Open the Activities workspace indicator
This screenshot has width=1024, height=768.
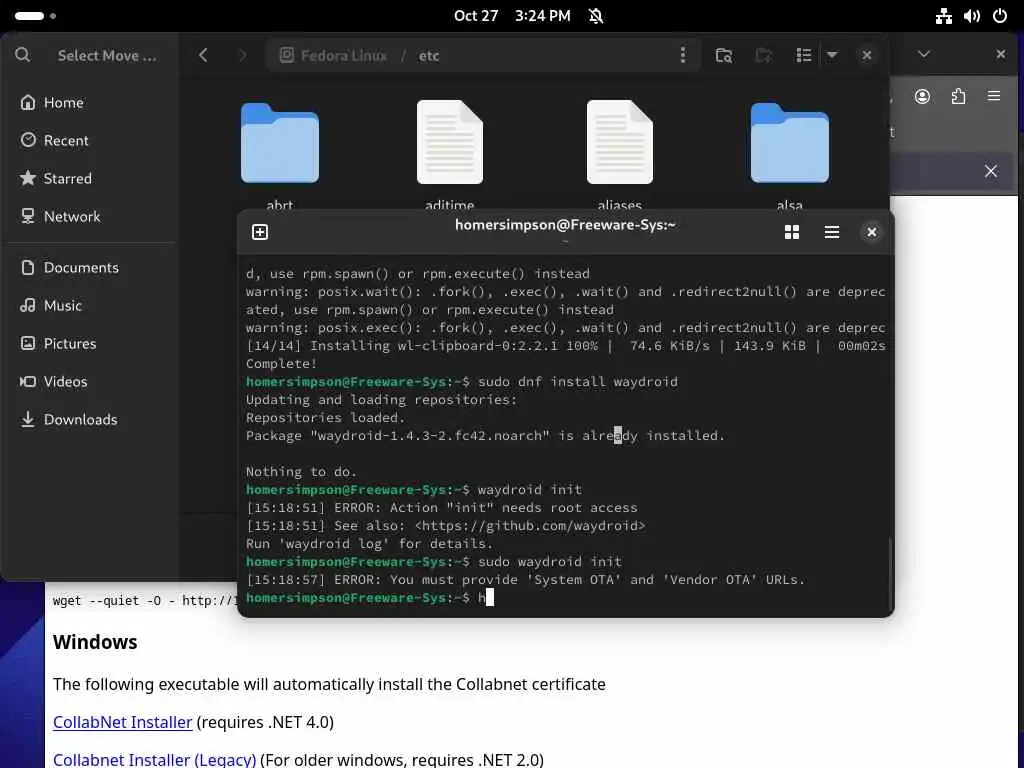tap(35, 16)
